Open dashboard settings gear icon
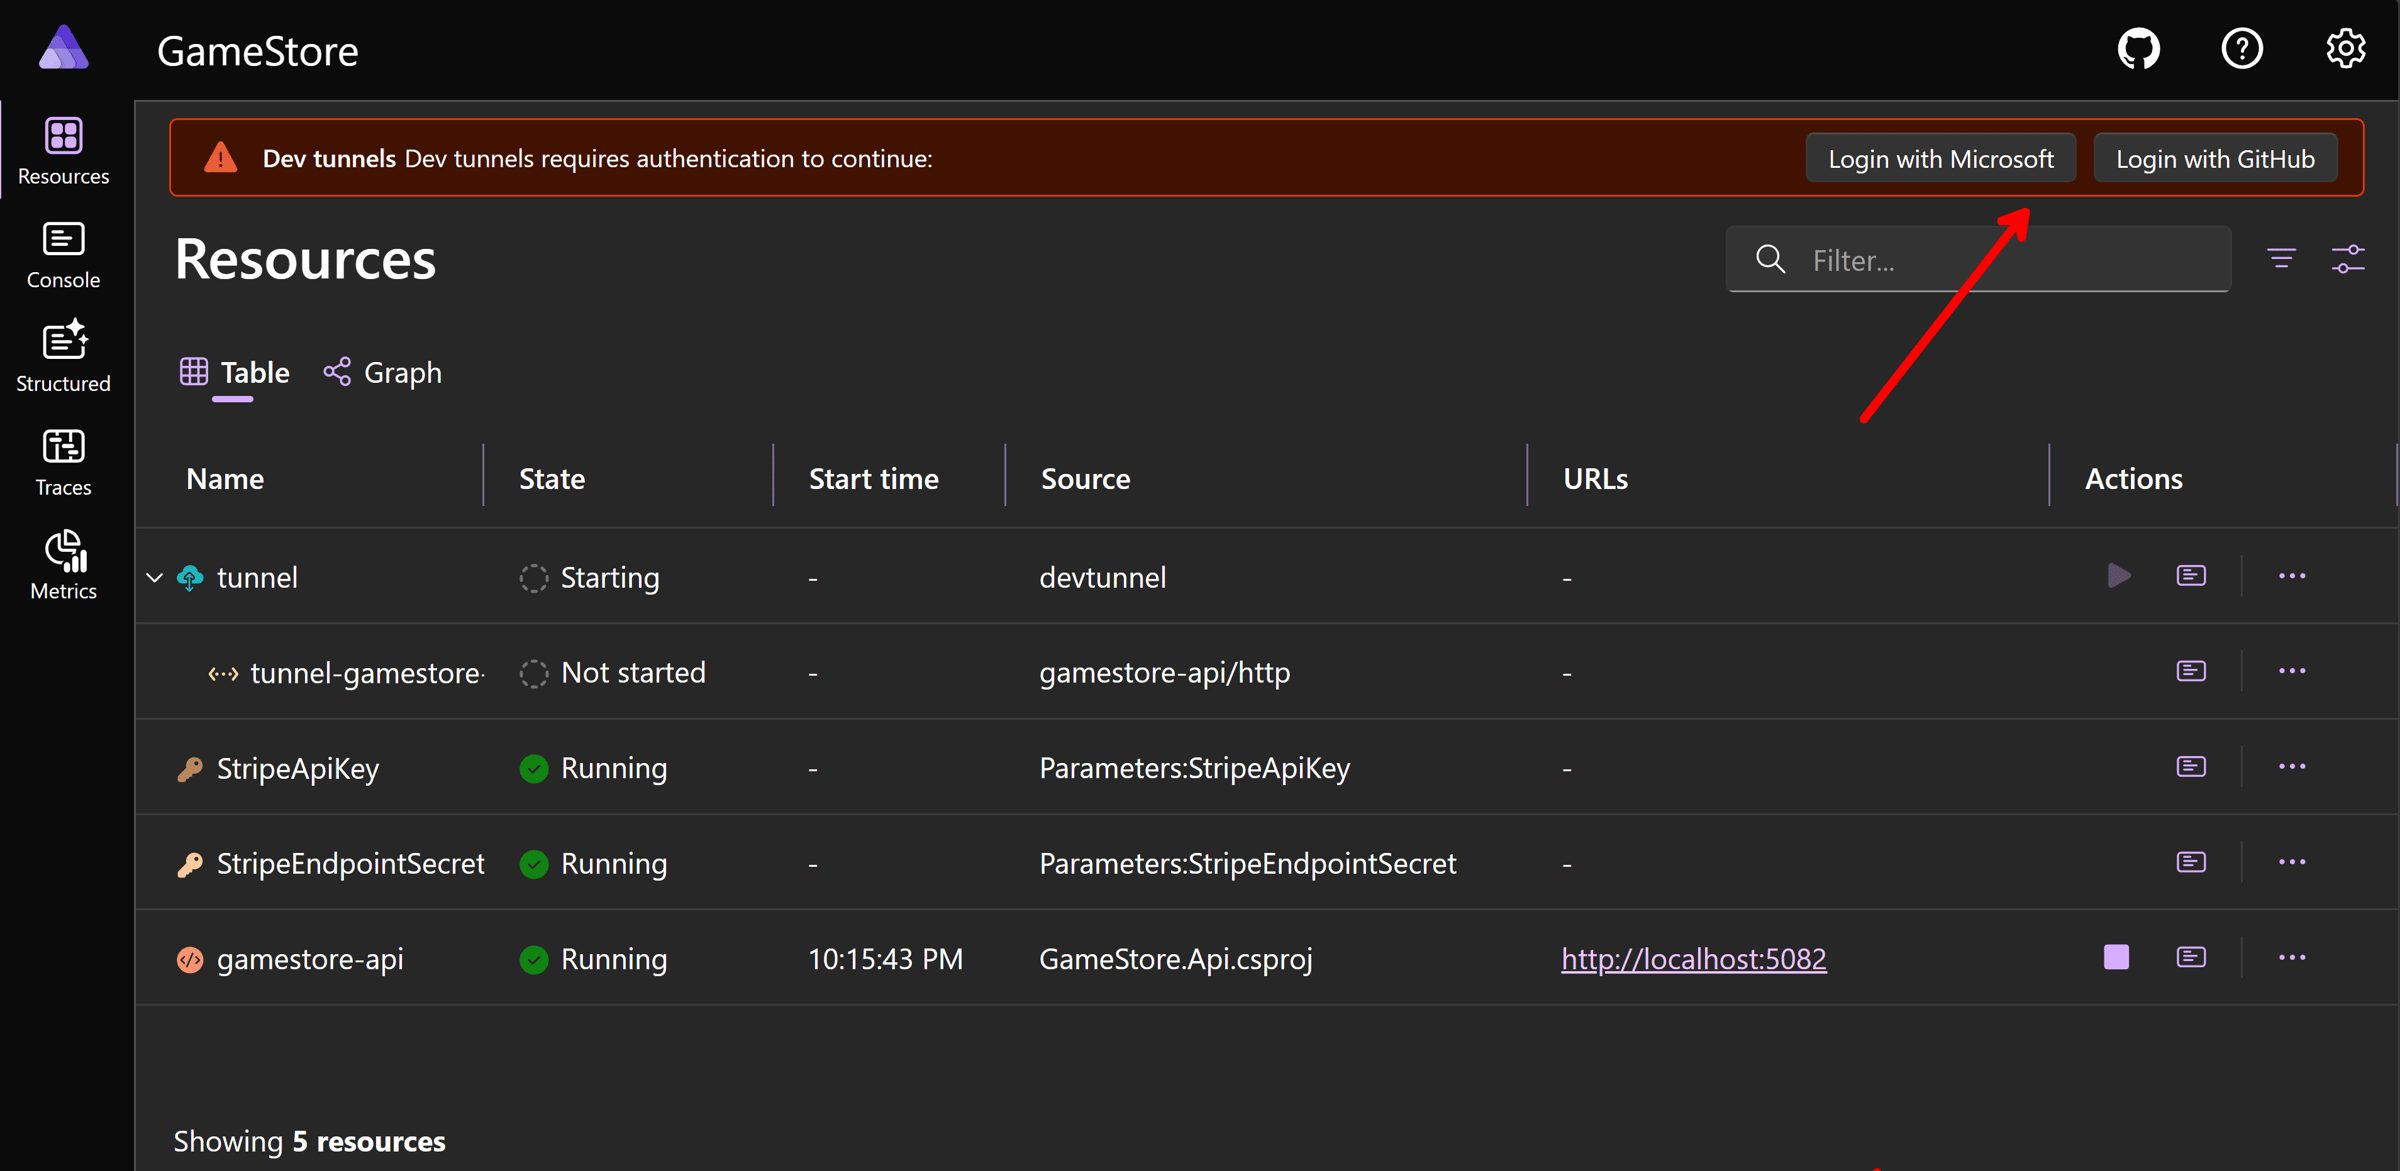Viewport: 2400px width, 1171px height. (x=2345, y=49)
